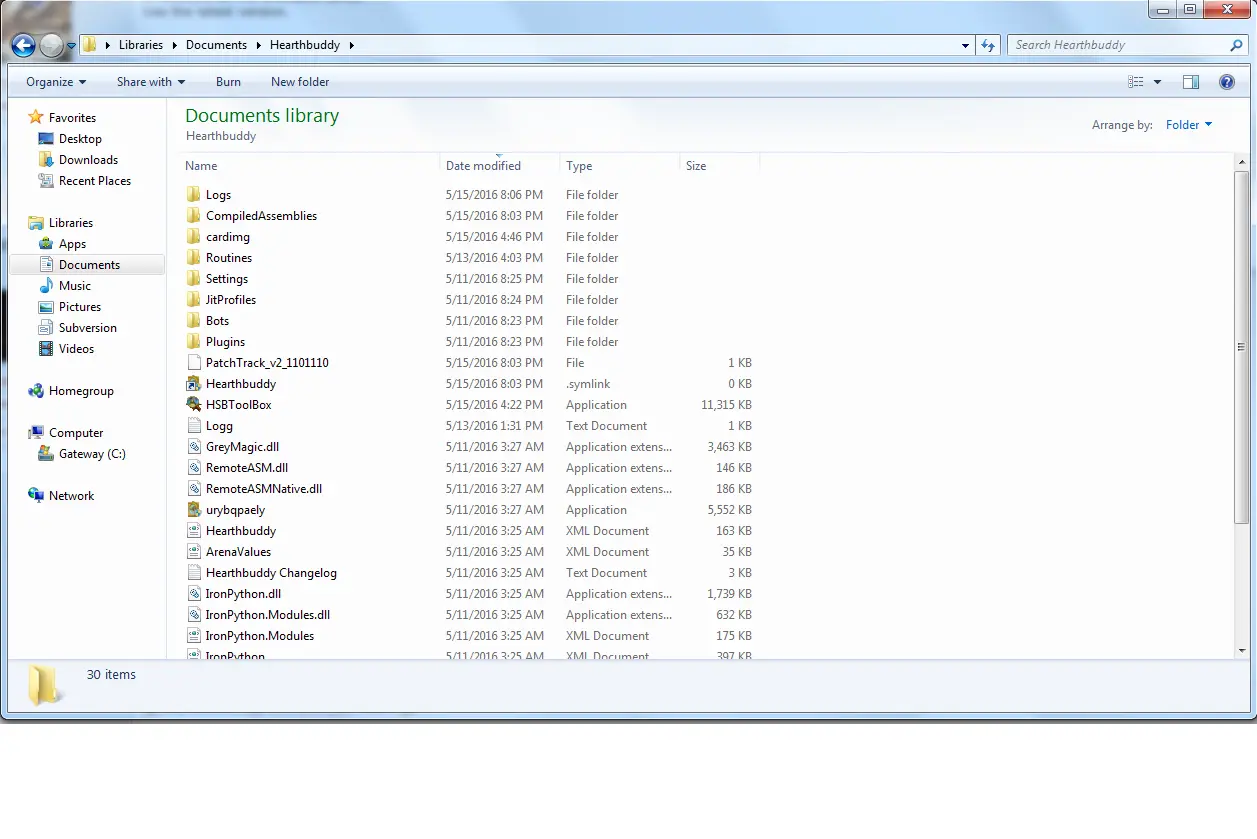Select the CompiledAssemblies folder icon
1257x839 pixels.
tap(194, 215)
